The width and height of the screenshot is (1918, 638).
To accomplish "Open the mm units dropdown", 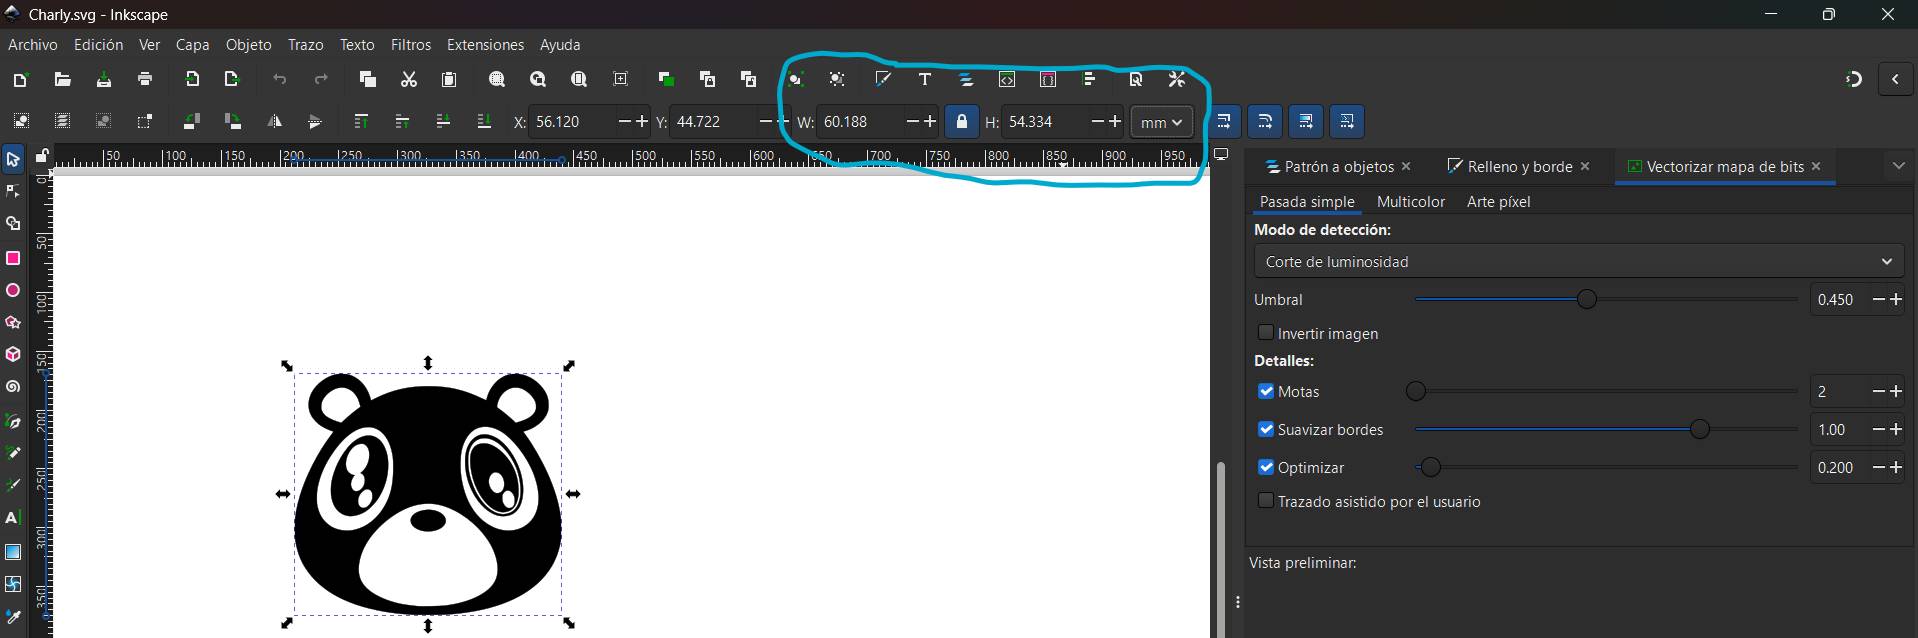I will click(1162, 122).
